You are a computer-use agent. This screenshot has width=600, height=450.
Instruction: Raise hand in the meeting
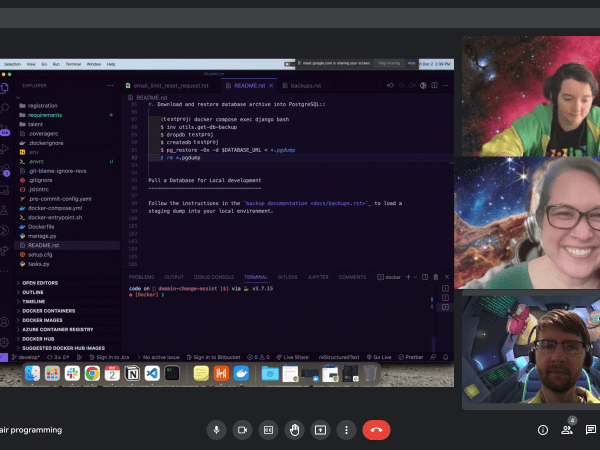(294, 429)
